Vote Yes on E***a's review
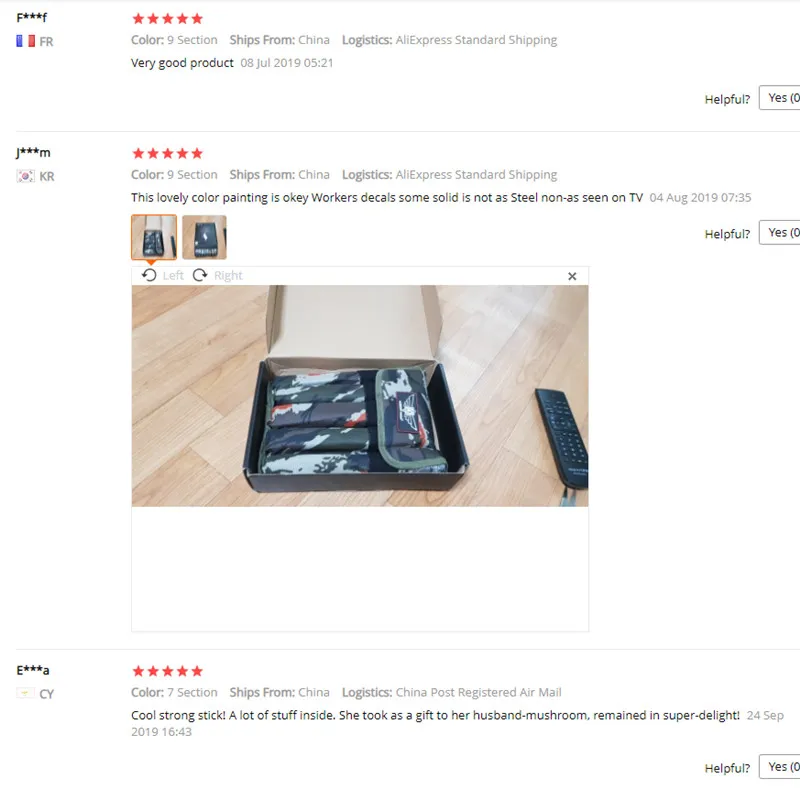The height and width of the screenshot is (800, 800). 780,766
